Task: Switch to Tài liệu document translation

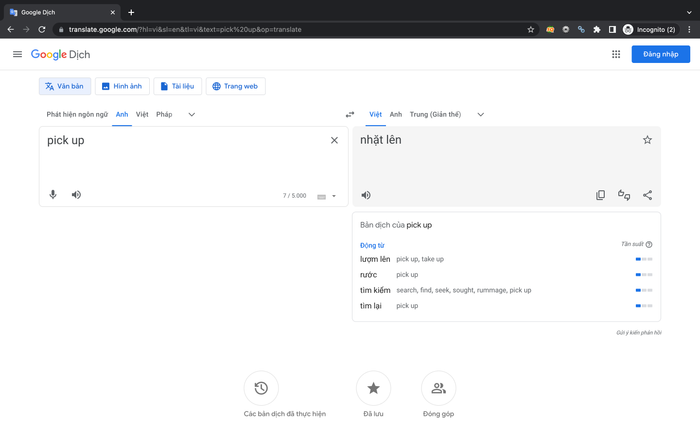Action: coord(177,86)
